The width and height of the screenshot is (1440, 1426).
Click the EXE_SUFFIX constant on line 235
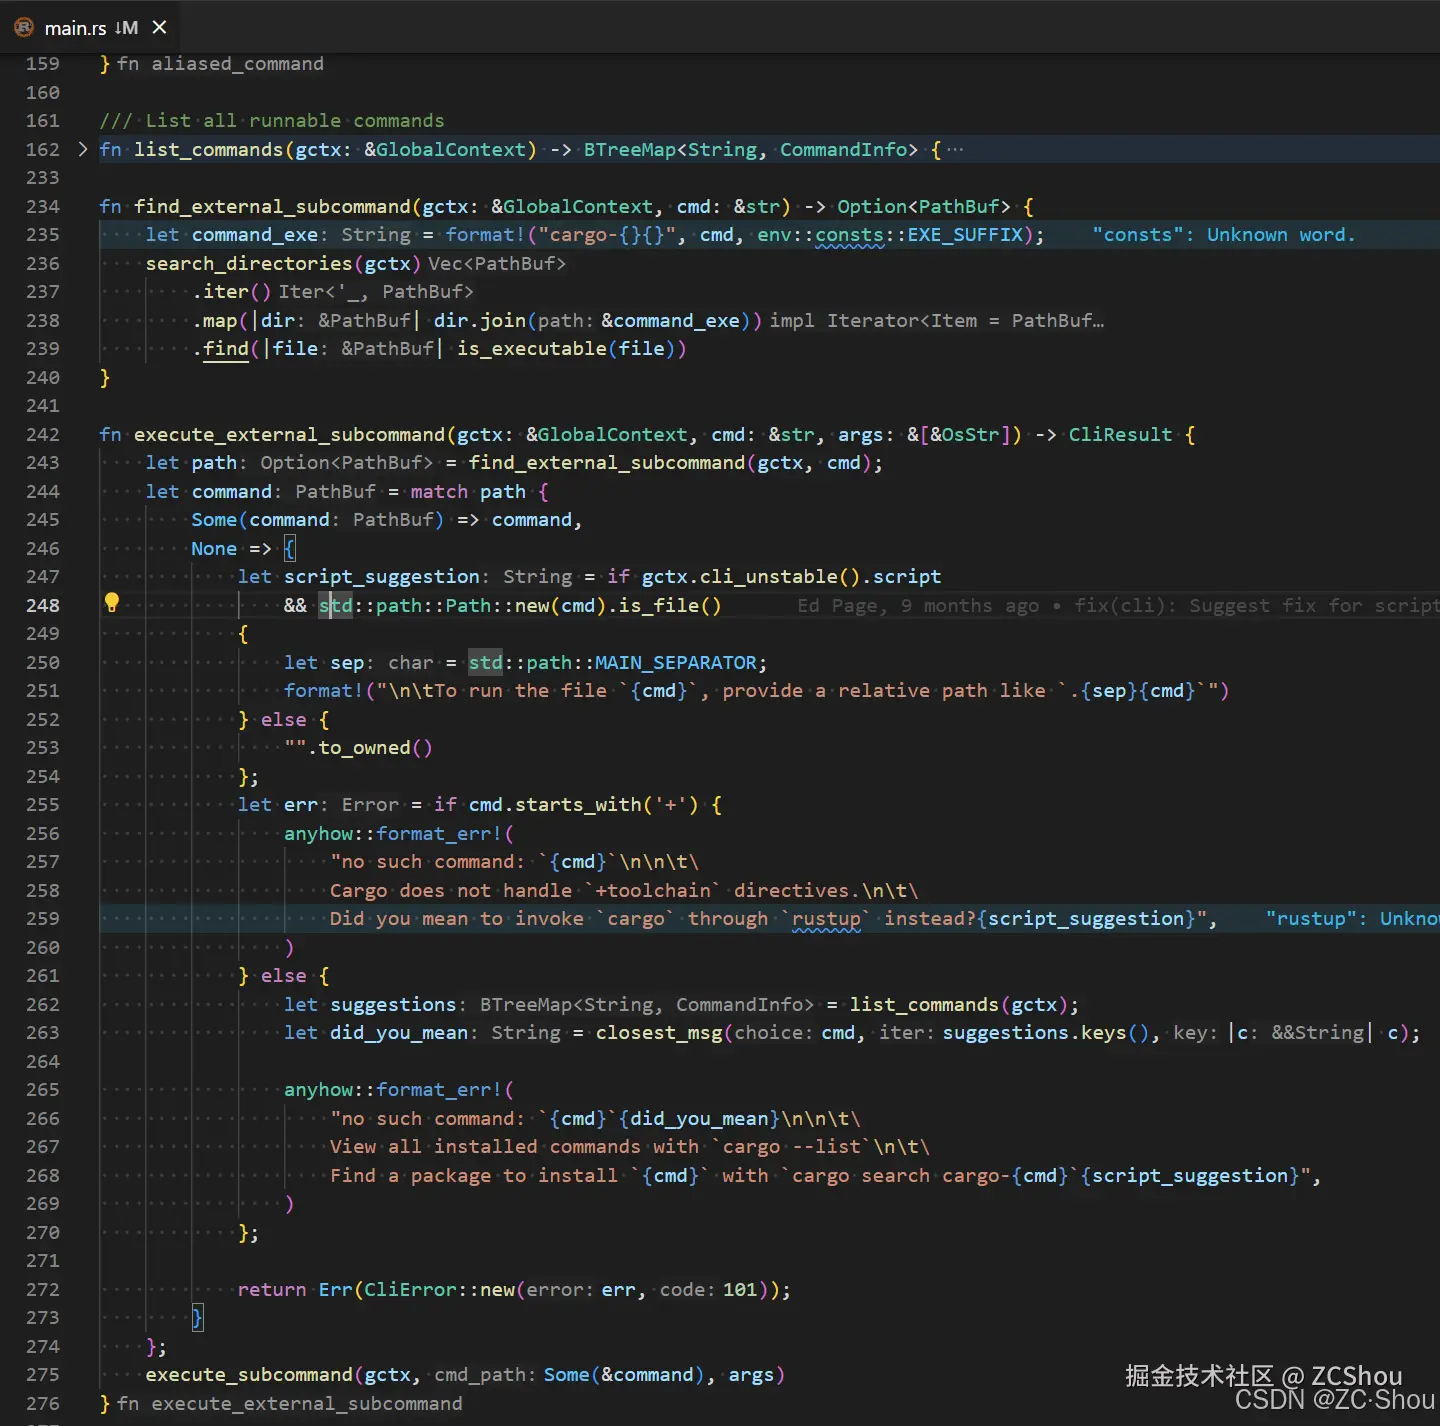point(965,235)
